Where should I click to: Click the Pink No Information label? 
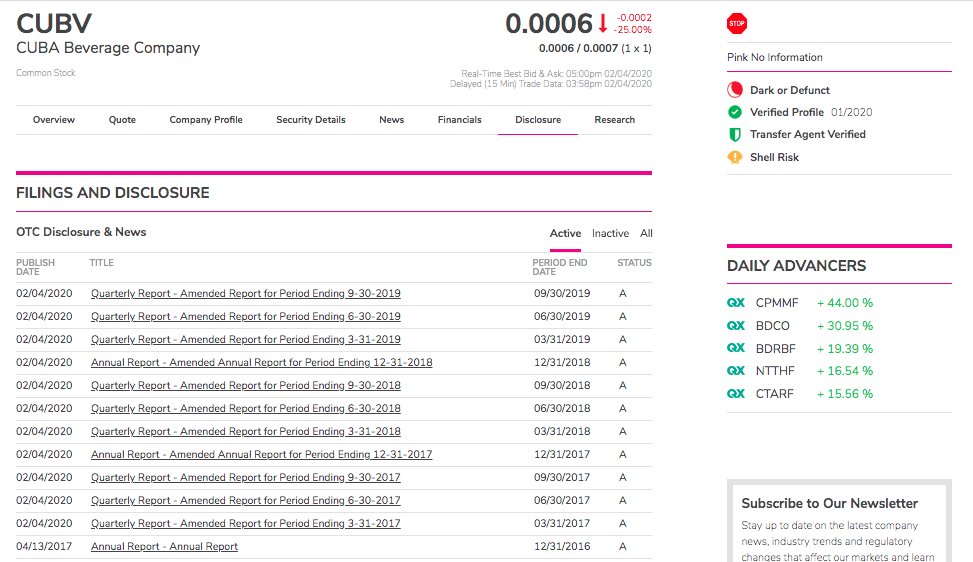click(x=774, y=57)
